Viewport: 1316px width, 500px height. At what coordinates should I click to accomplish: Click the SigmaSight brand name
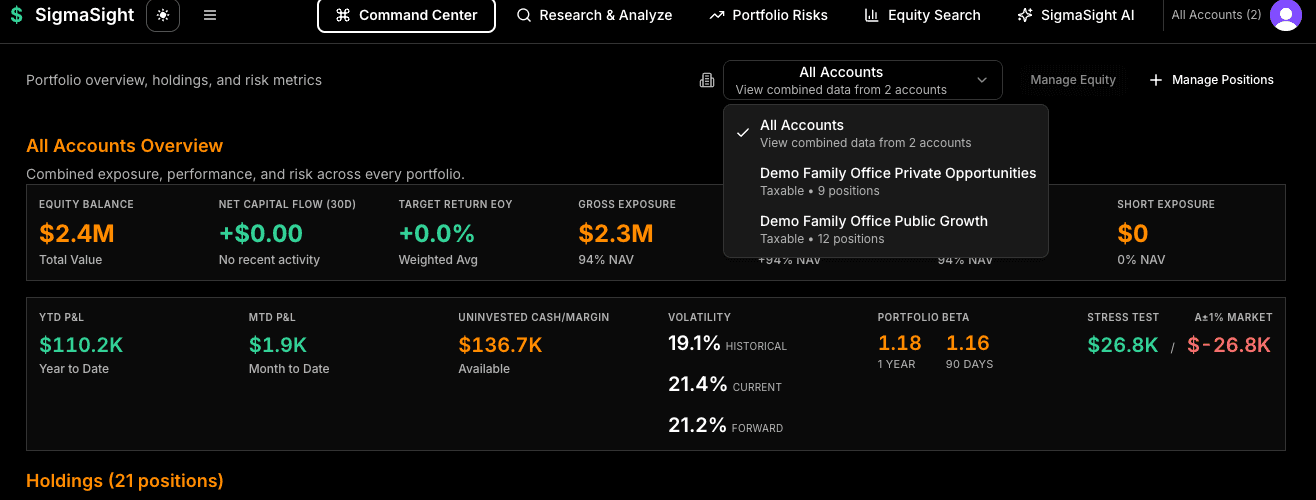pos(84,16)
